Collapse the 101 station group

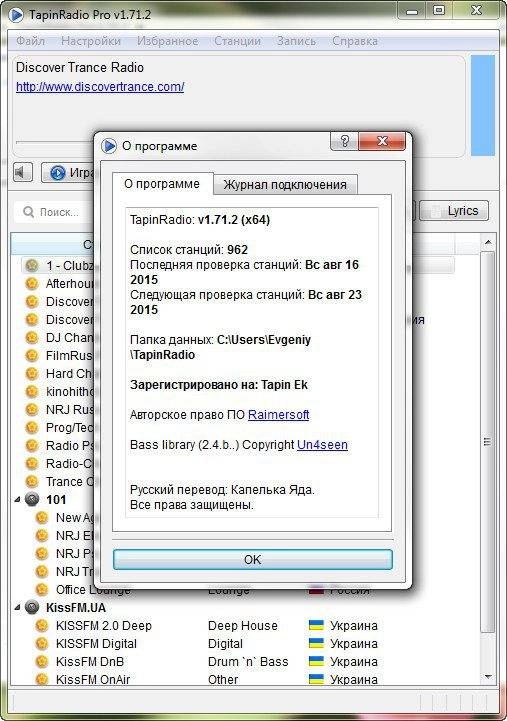tap(17, 499)
